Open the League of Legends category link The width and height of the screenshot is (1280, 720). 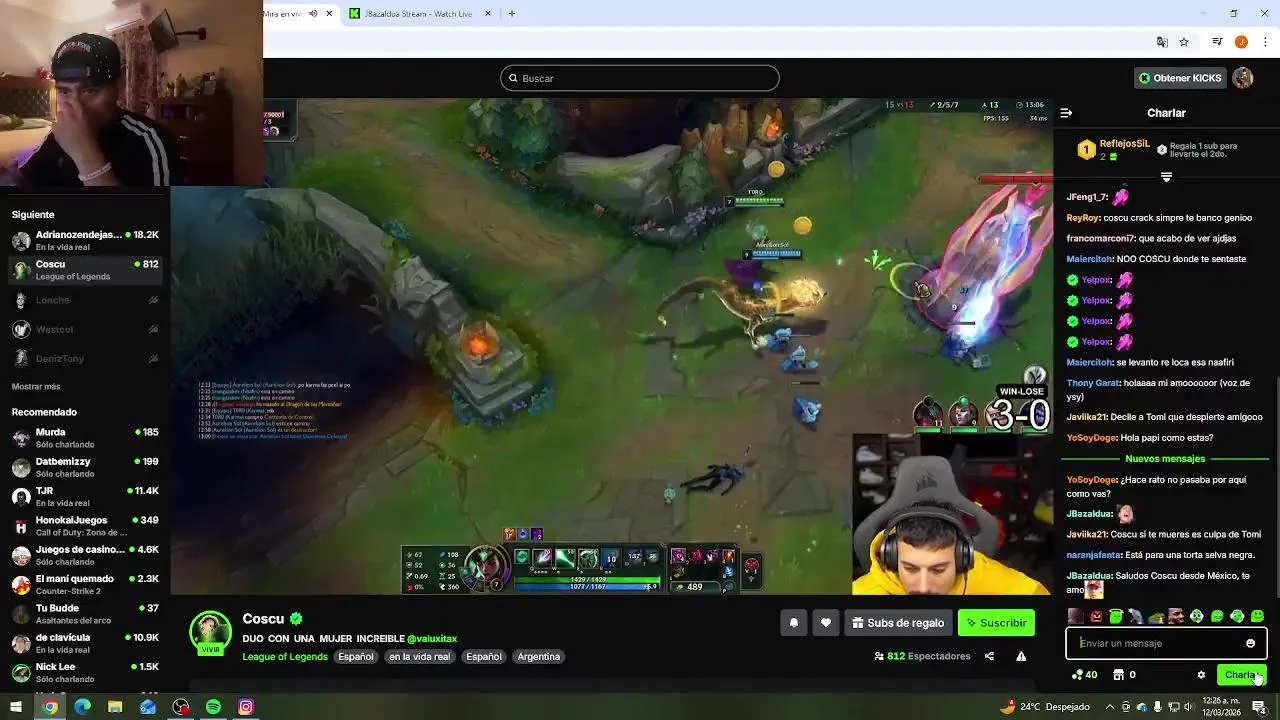click(285, 657)
